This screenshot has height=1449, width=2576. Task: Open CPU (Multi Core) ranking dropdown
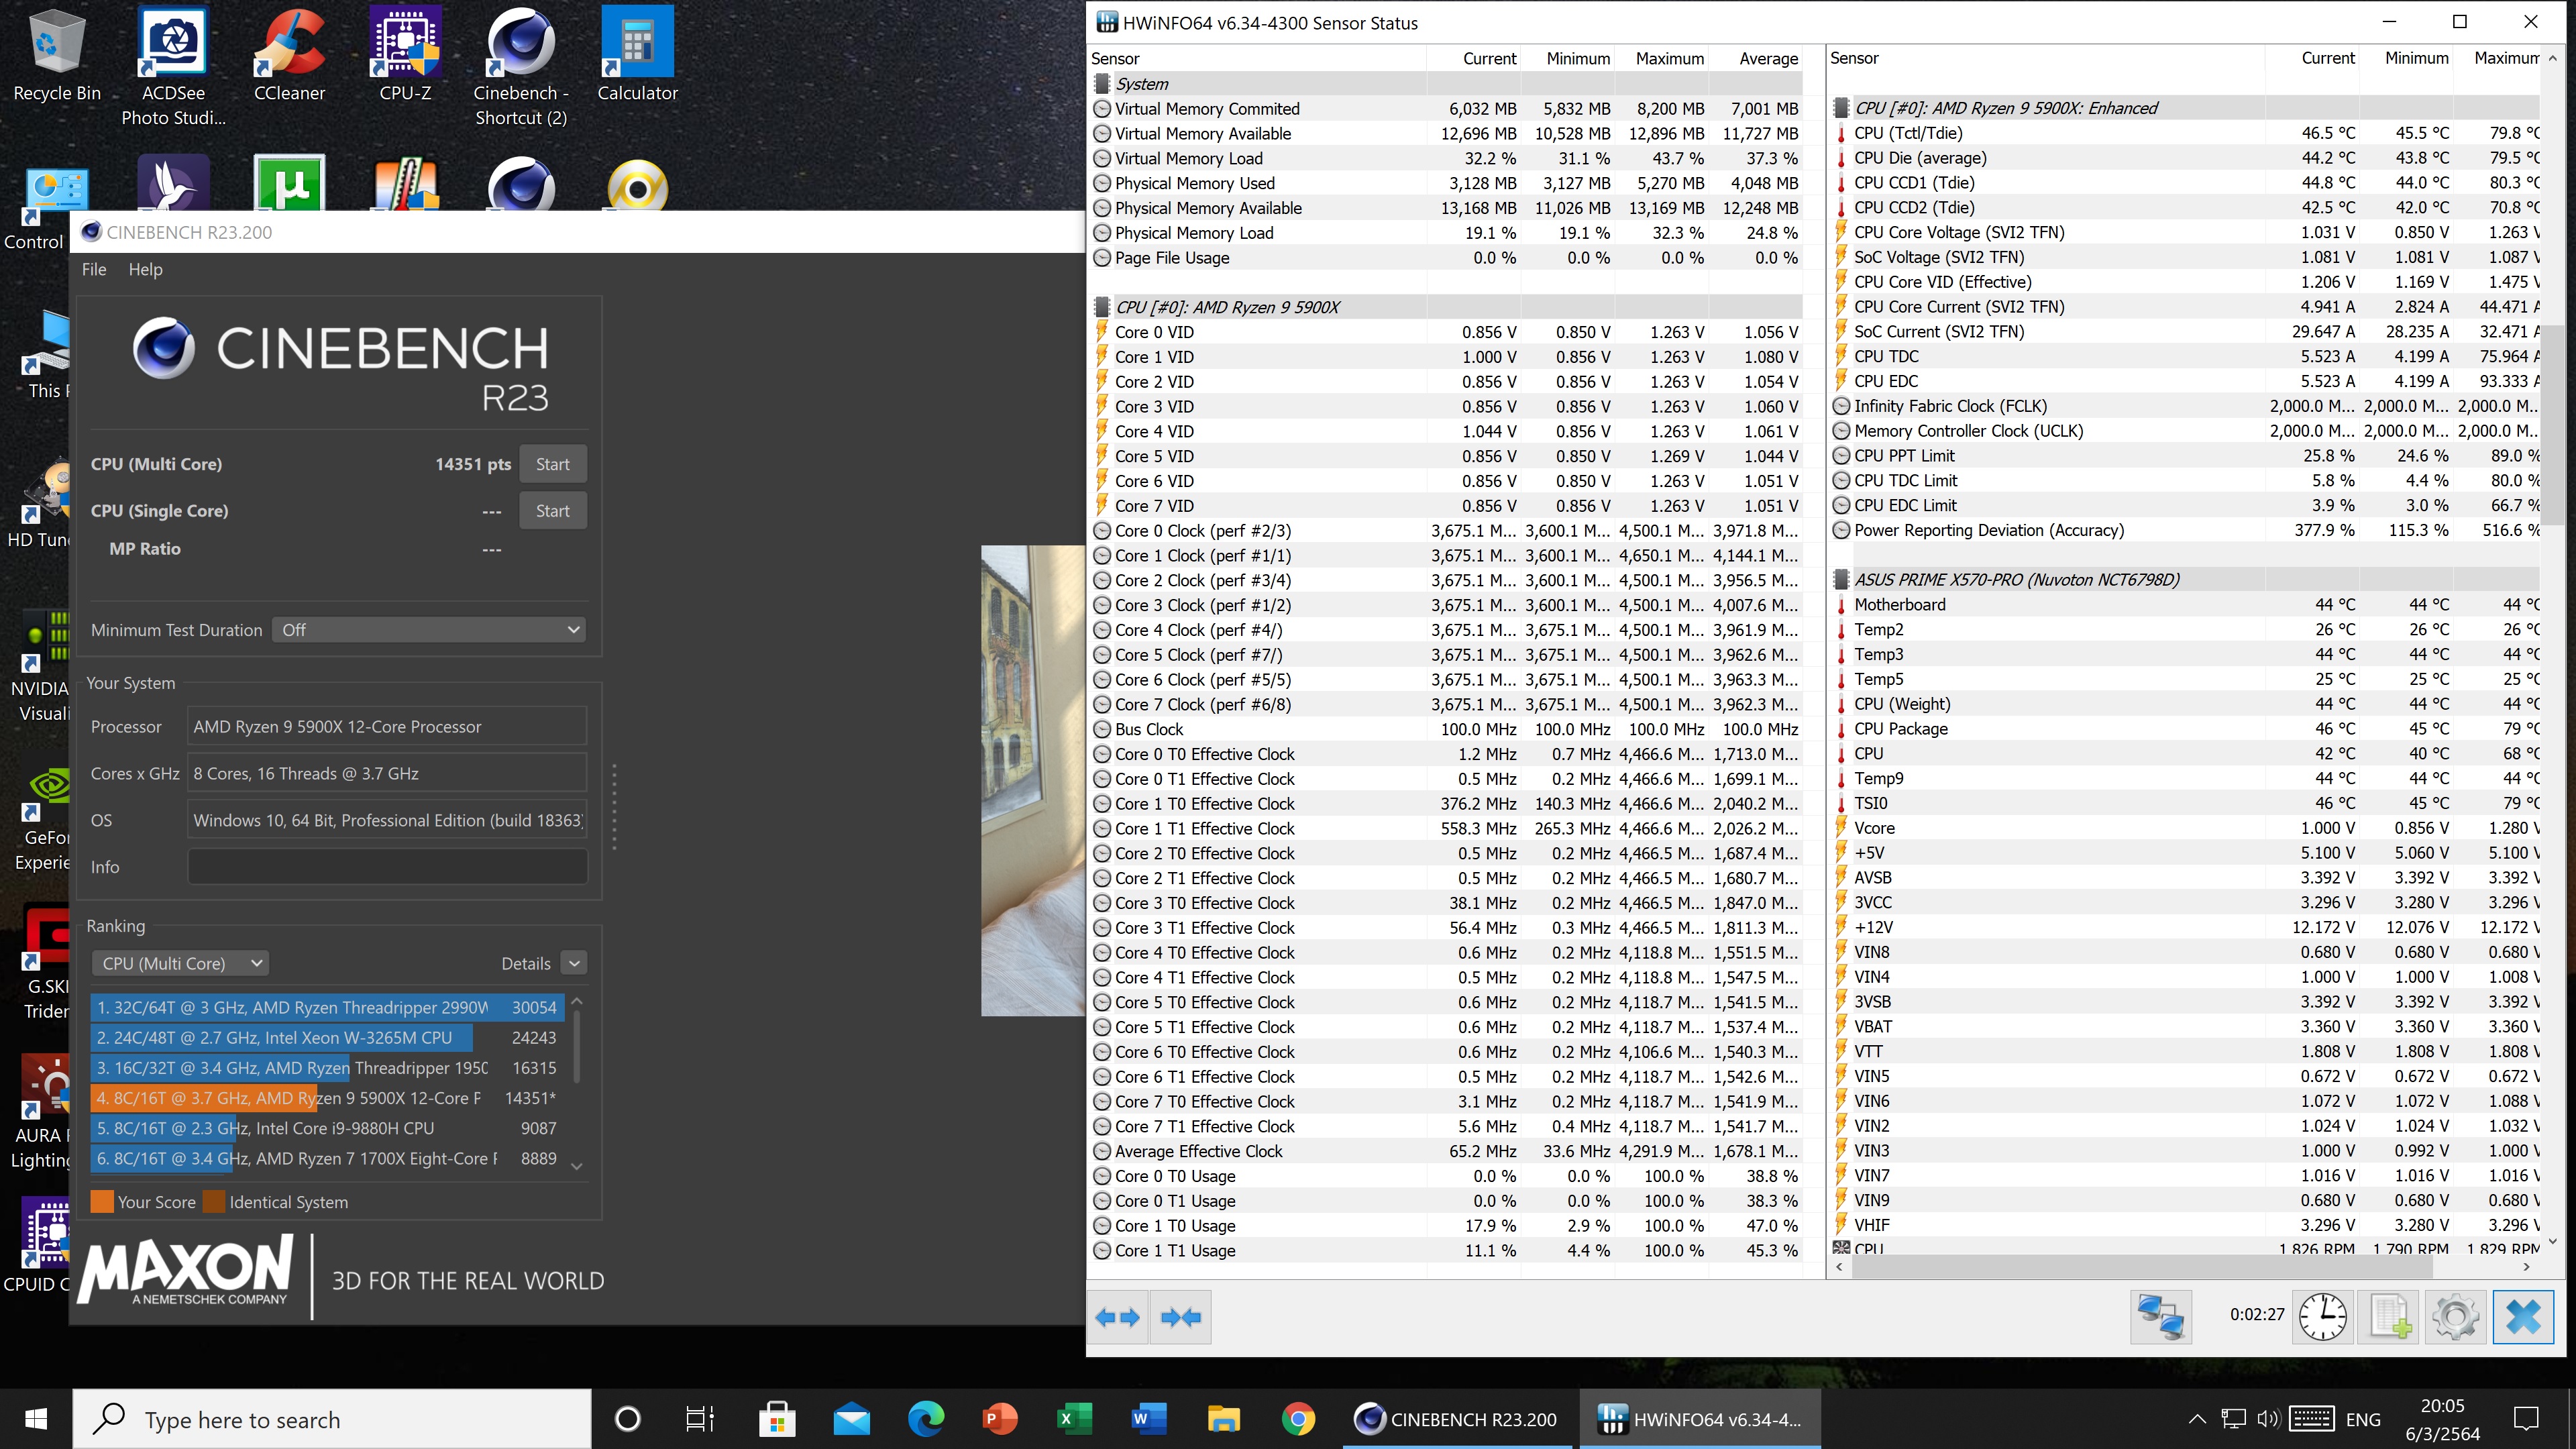click(181, 963)
